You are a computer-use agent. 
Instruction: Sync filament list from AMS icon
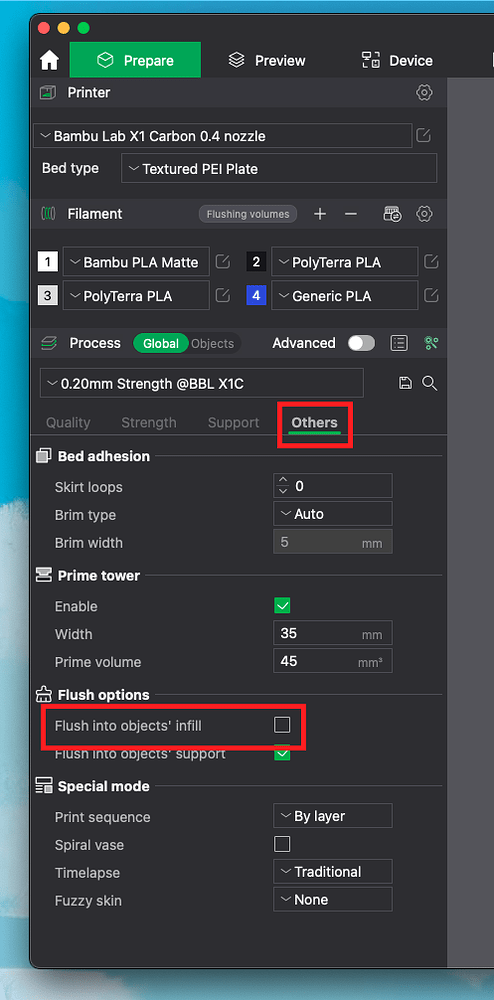(x=392, y=214)
